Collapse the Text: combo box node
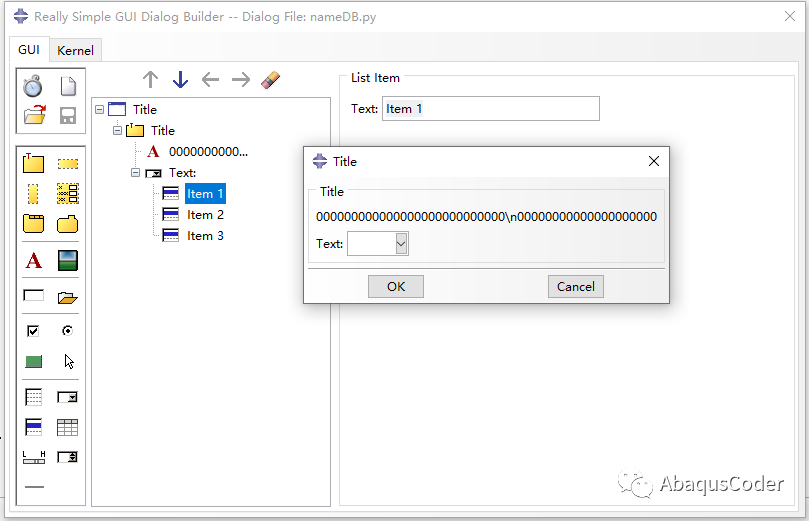The height and width of the screenshot is (521, 809). (x=136, y=173)
